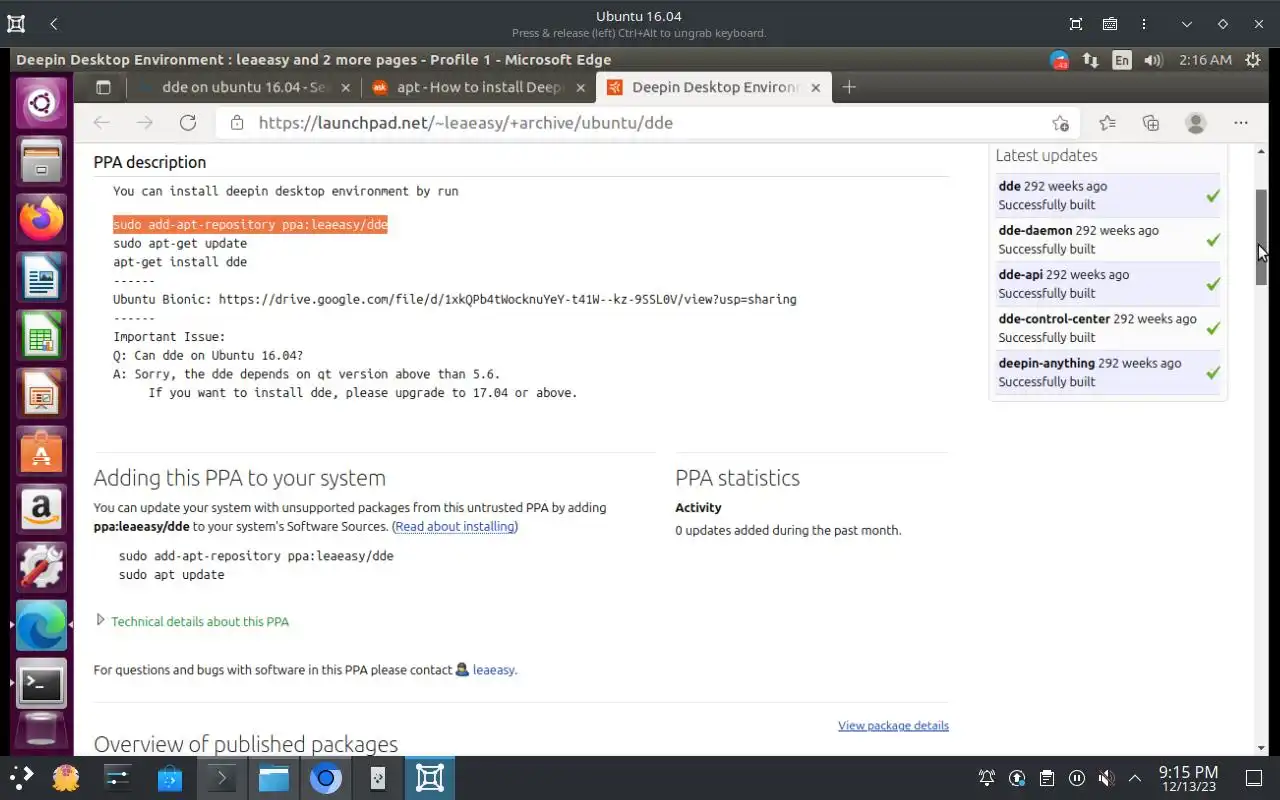The height and width of the screenshot is (800, 1280).
Task: Click highlighted add-apt-repository command
Action: click(250, 224)
